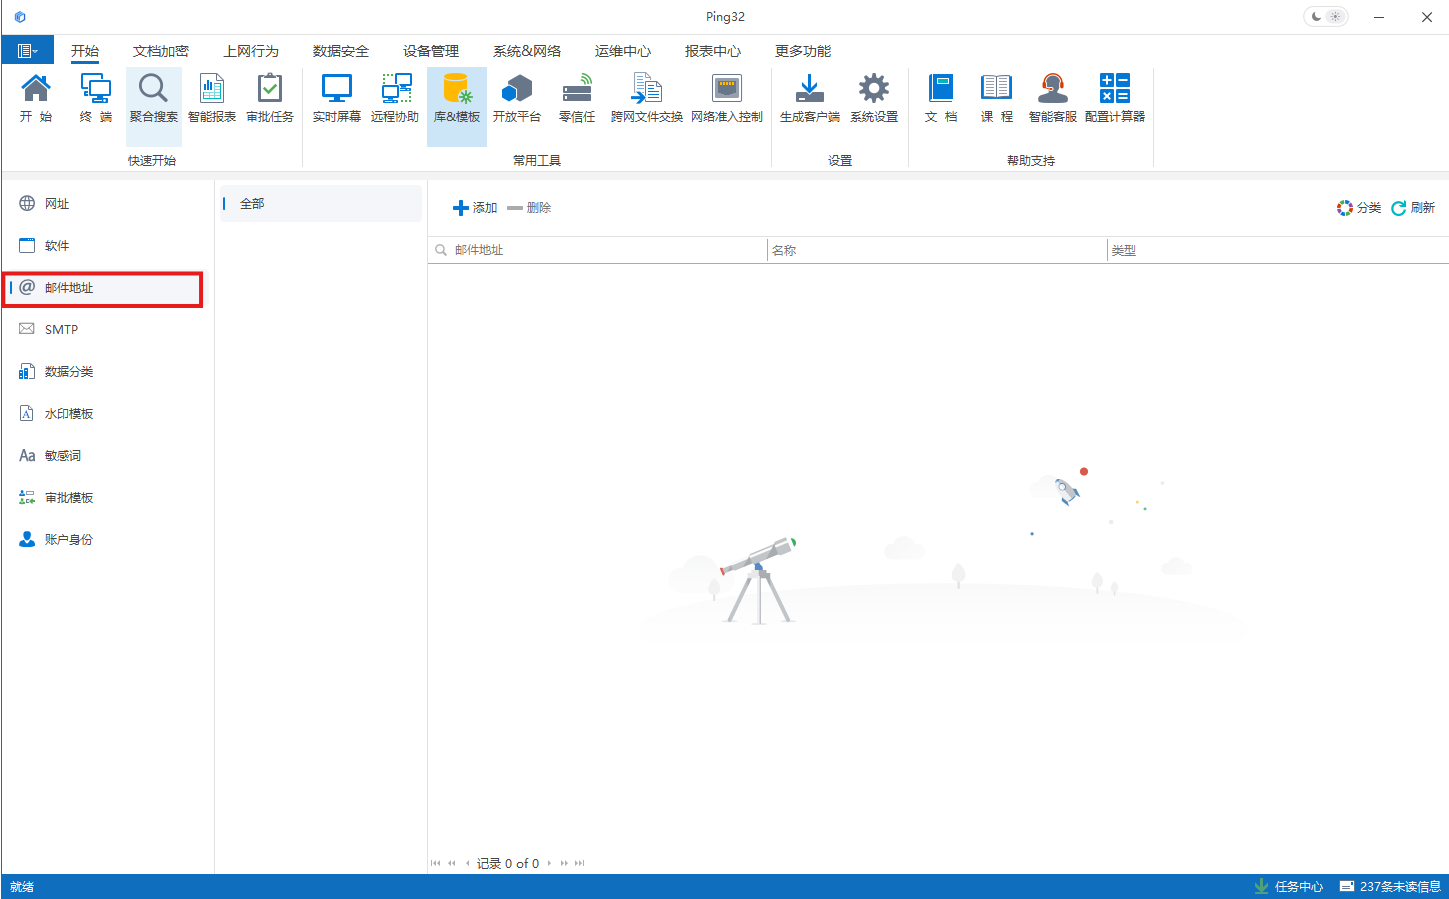Open 系统设置 gear icon
The height and width of the screenshot is (899, 1449).
(873, 98)
